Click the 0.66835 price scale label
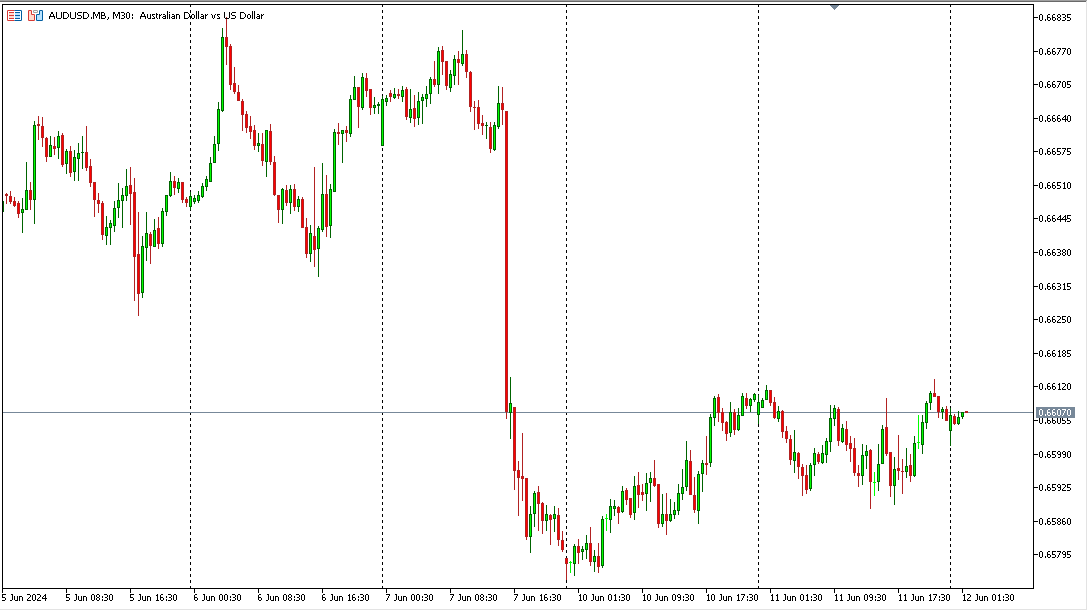Viewport: 1087px width, 610px height. point(1056,17)
